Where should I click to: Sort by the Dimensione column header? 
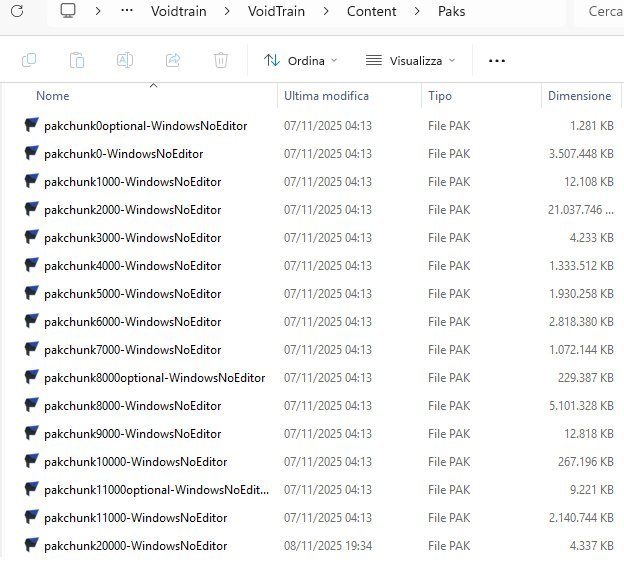pyautogui.click(x=579, y=96)
